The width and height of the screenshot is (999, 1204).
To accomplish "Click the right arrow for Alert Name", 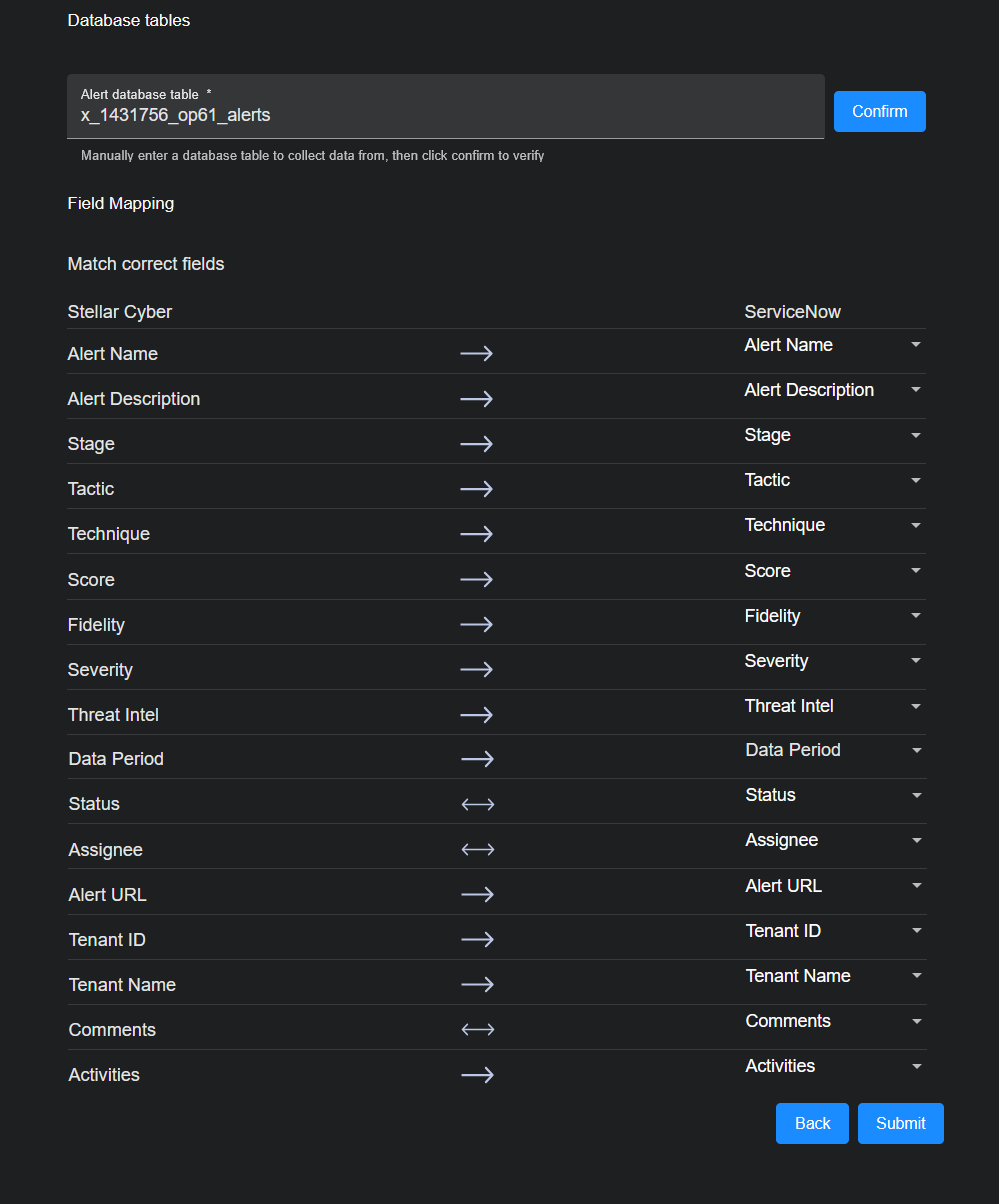I will pyautogui.click(x=476, y=354).
